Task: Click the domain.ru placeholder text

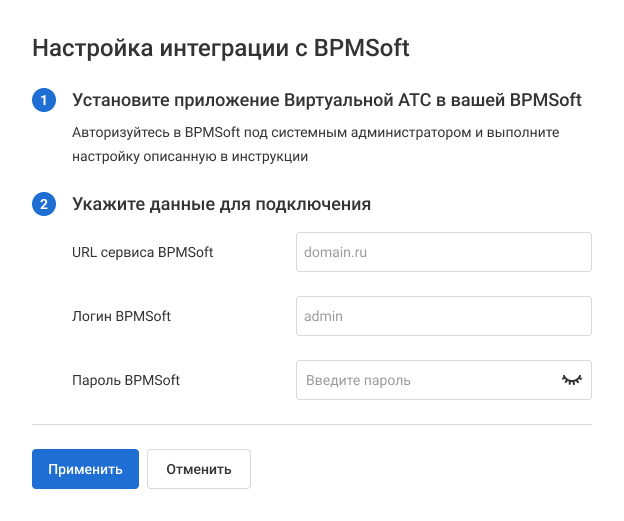Action: [x=335, y=253]
